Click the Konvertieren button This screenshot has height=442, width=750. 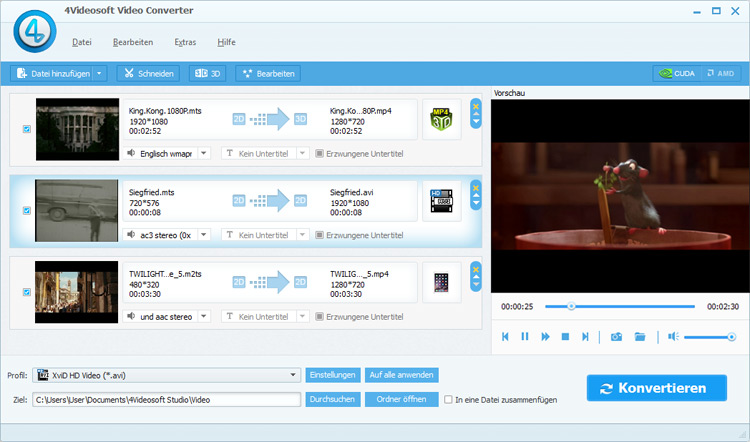pyautogui.click(x=659, y=388)
